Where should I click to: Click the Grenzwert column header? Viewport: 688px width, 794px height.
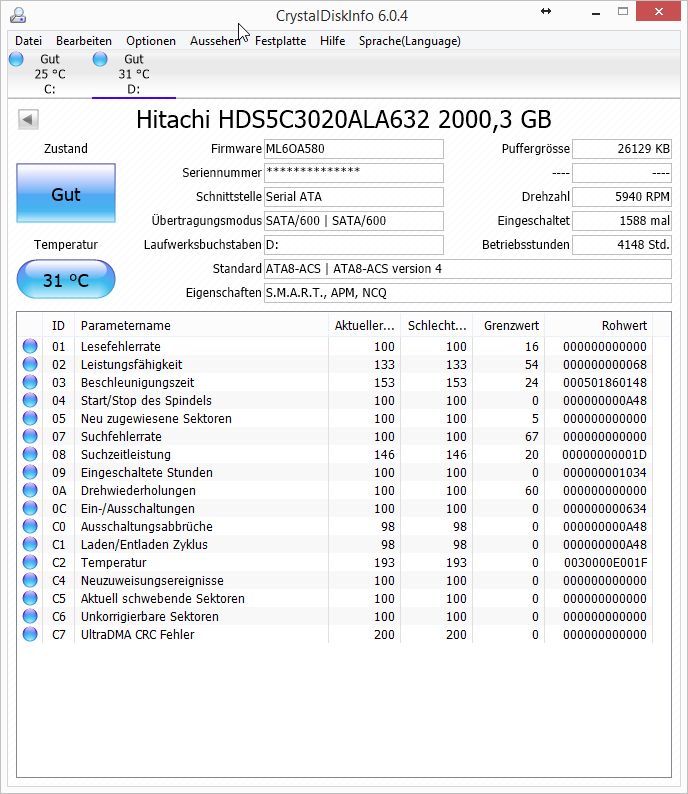[x=509, y=326]
